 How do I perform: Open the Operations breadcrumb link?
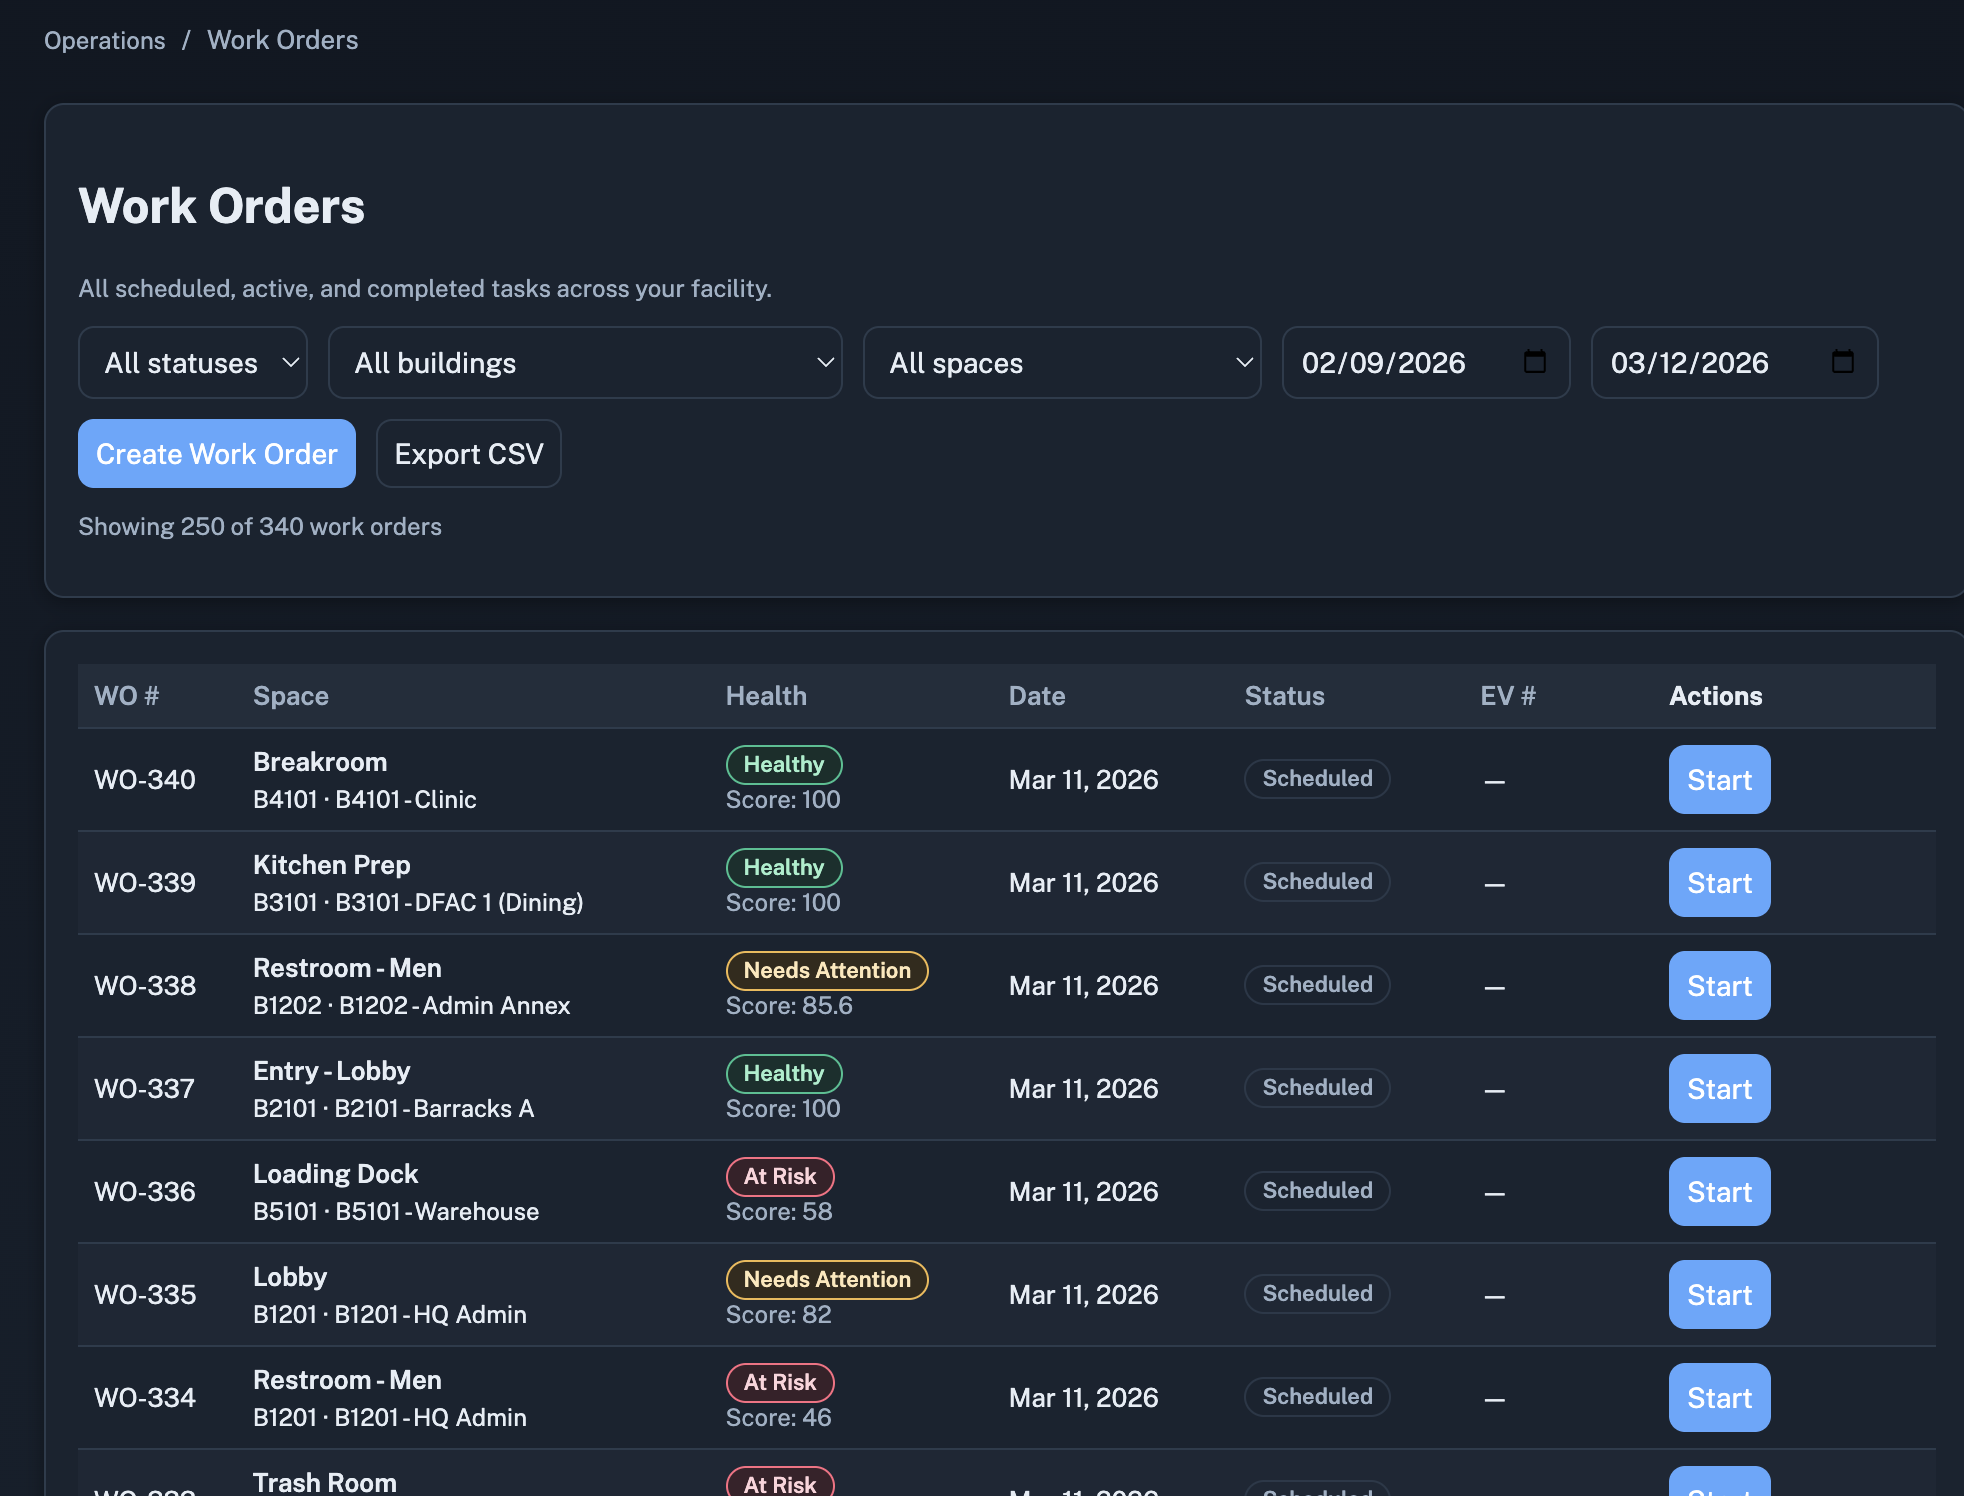(x=104, y=40)
